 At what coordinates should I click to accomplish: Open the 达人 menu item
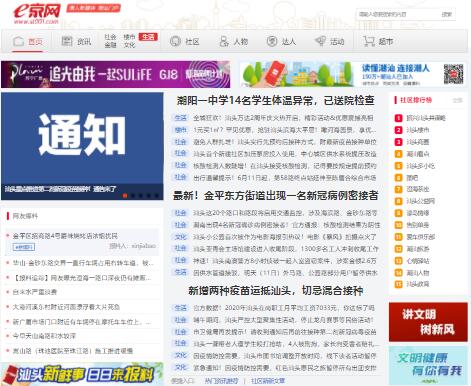pyautogui.click(x=289, y=42)
